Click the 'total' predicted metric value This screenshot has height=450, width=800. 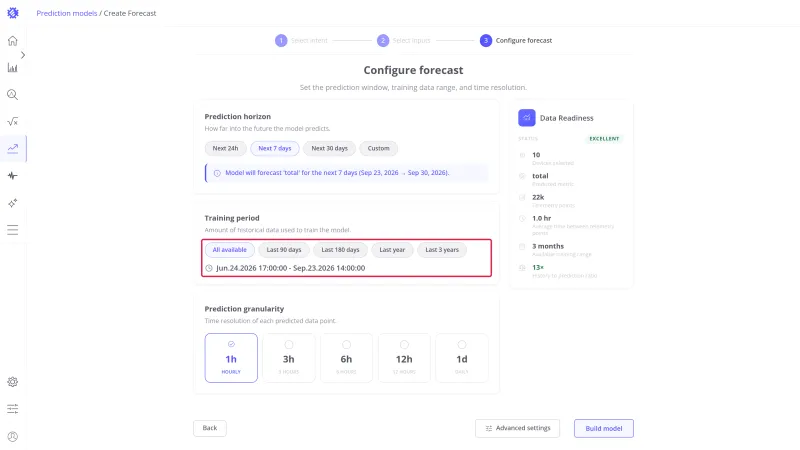540,176
